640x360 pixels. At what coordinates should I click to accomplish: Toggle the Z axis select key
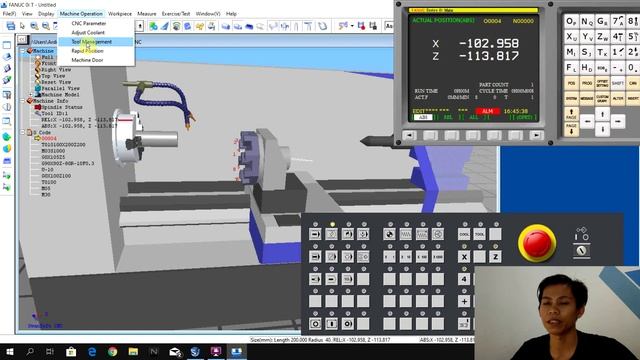click(495, 257)
